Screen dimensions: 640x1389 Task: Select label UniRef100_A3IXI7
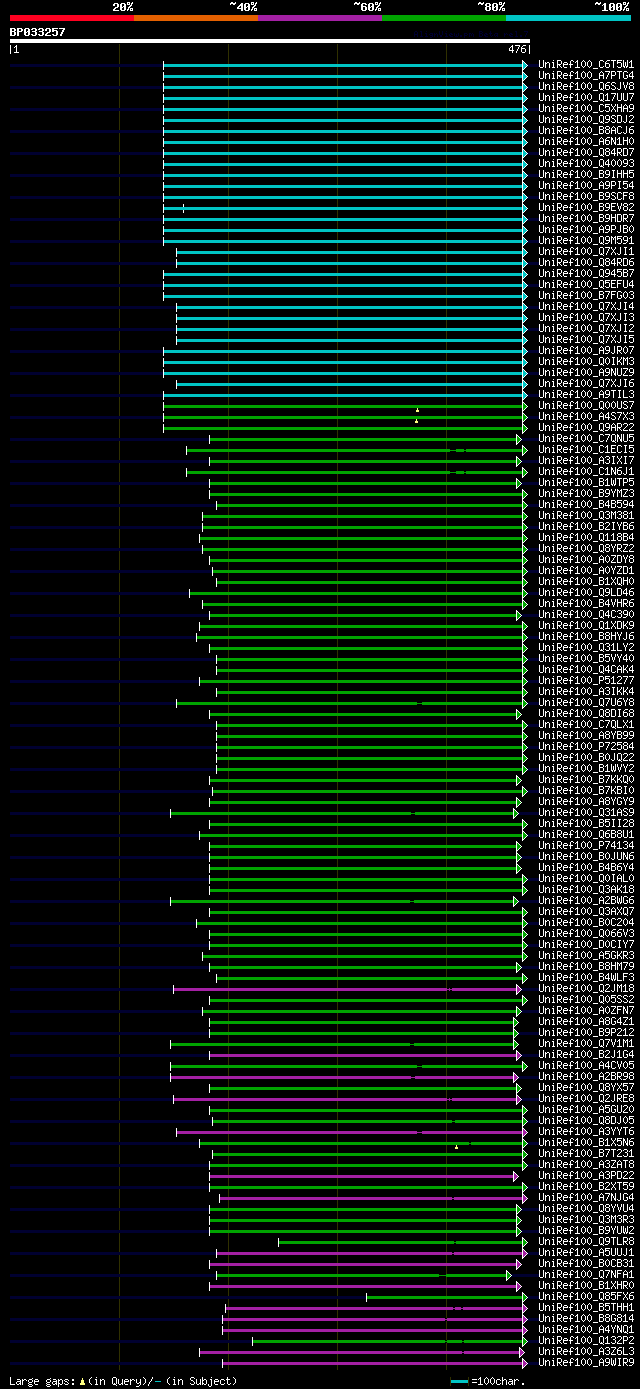[x=586, y=460]
